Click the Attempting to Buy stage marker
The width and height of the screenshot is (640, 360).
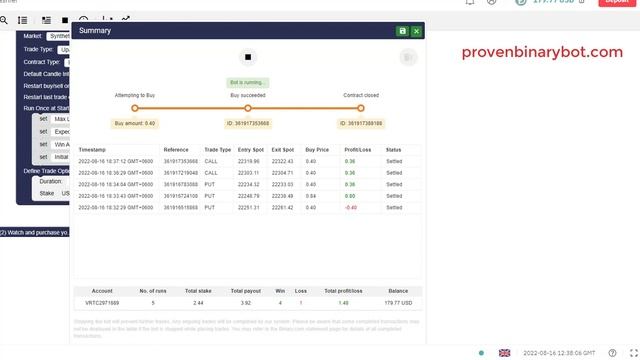tap(135, 108)
